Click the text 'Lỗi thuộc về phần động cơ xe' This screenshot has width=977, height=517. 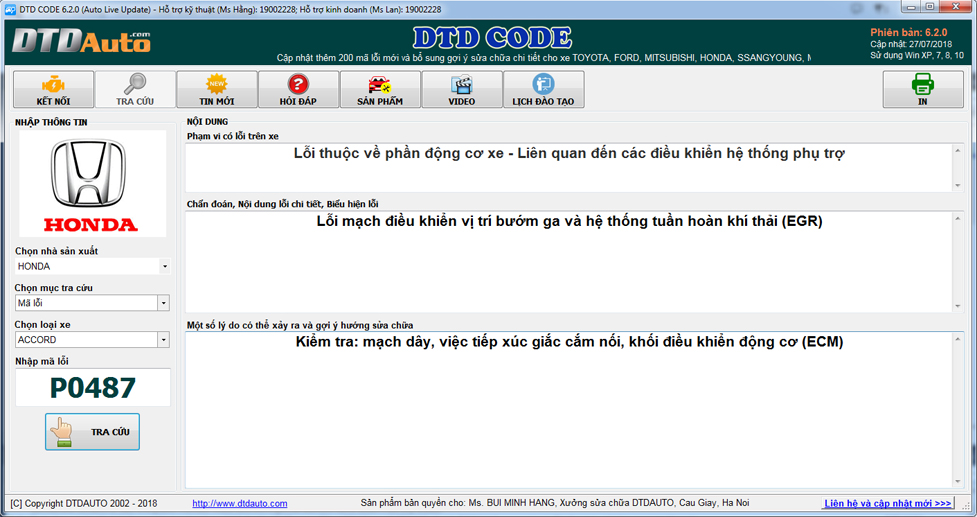tap(399, 153)
